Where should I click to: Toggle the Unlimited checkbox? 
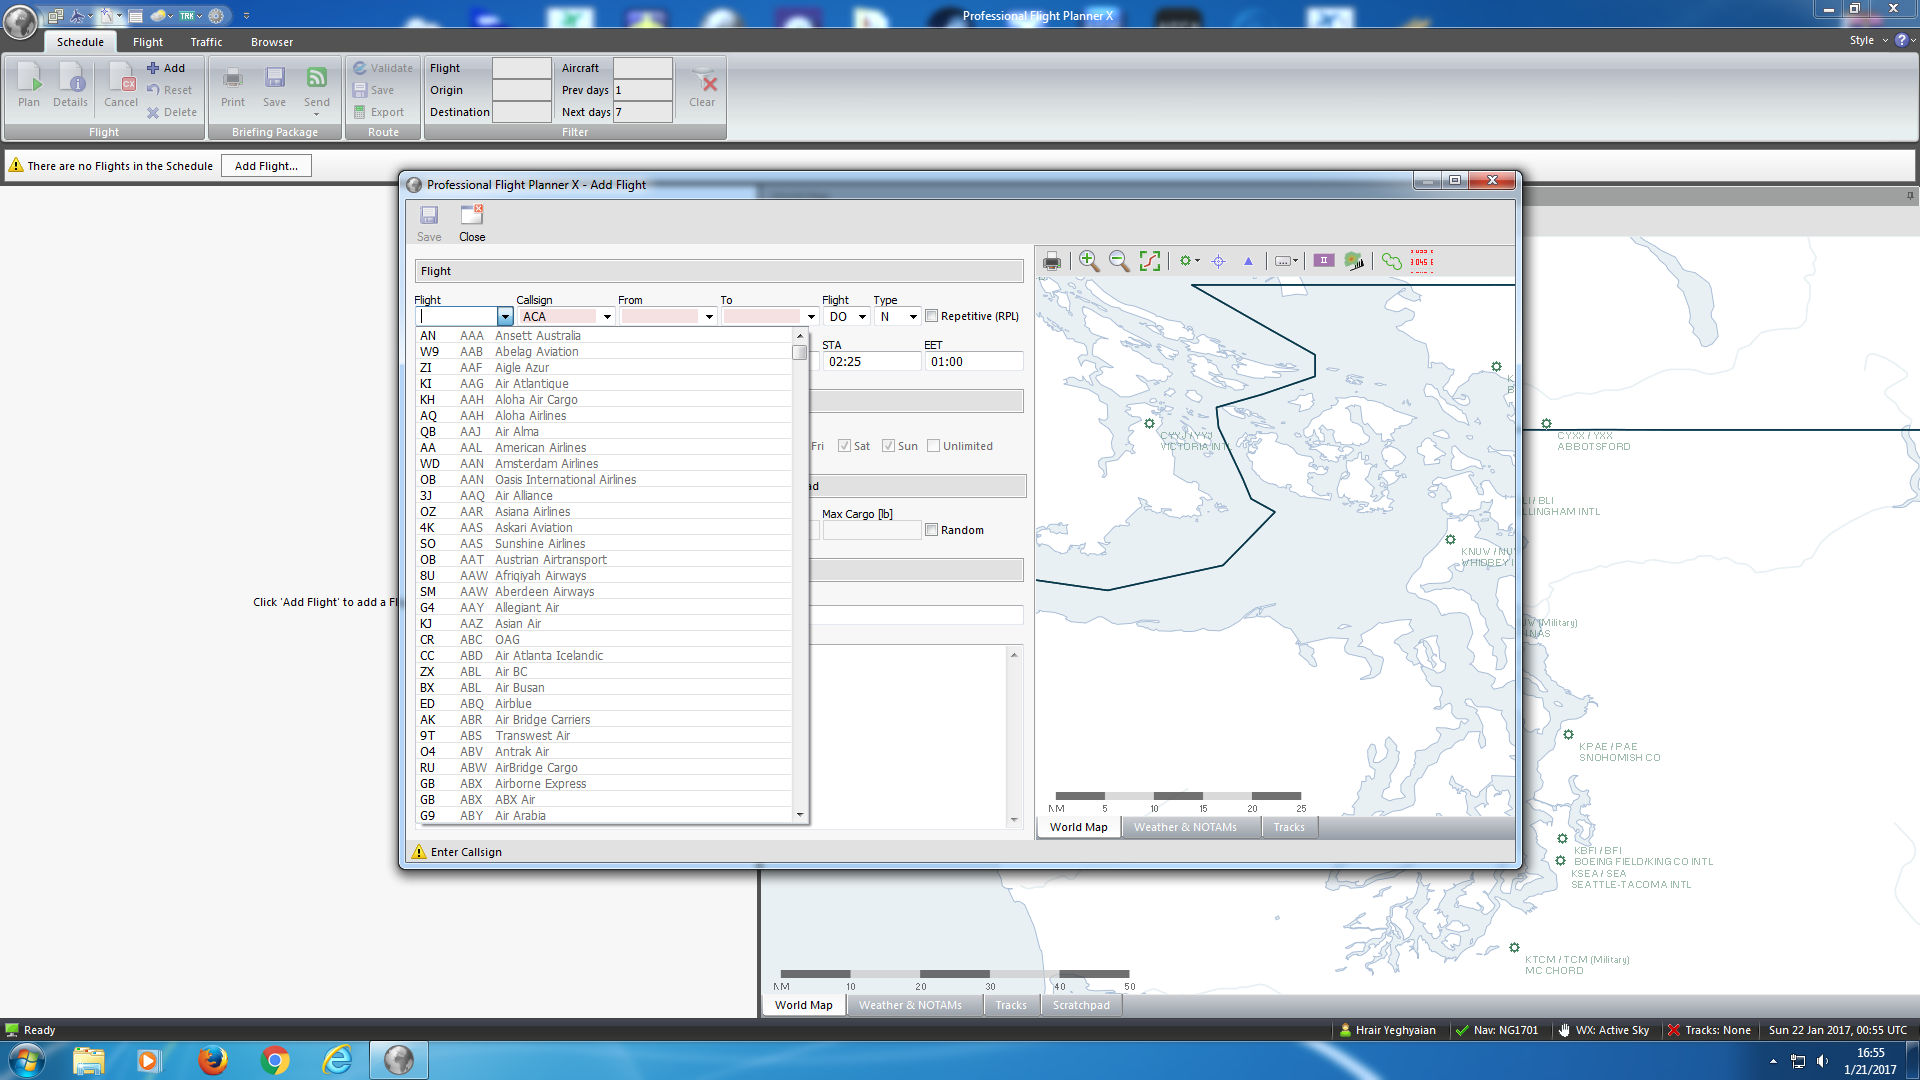point(933,446)
